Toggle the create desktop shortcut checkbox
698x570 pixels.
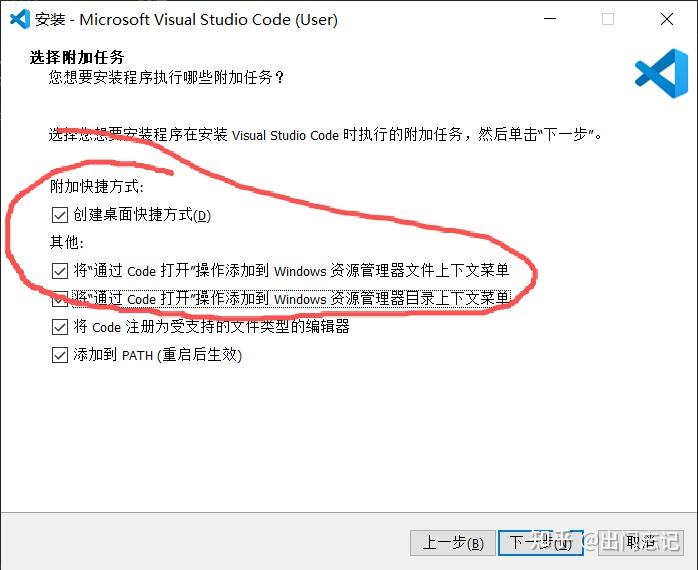tap(60, 215)
